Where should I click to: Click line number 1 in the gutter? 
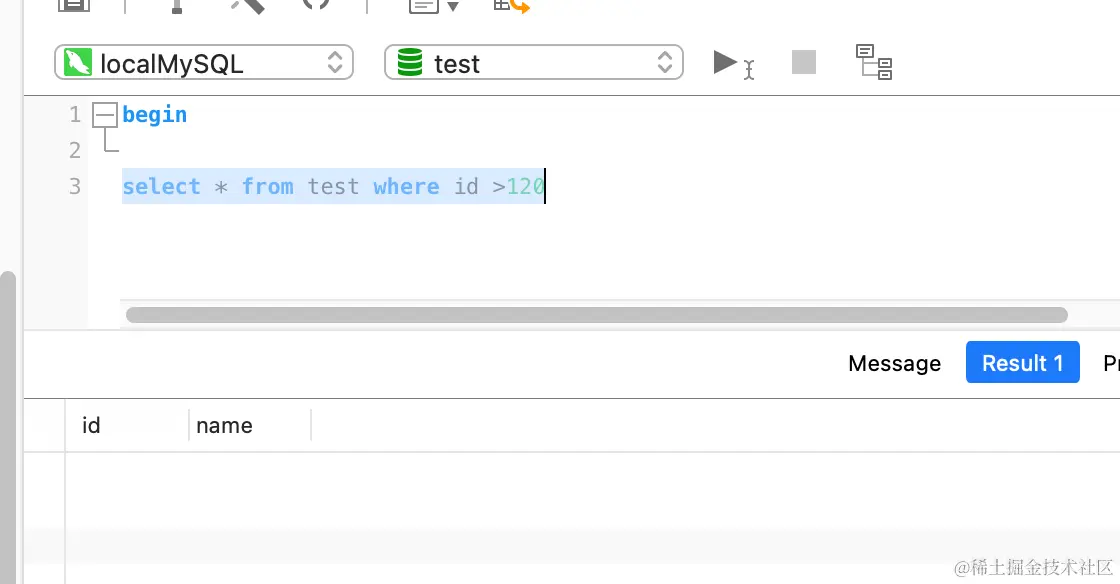click(x=75, y=114)
